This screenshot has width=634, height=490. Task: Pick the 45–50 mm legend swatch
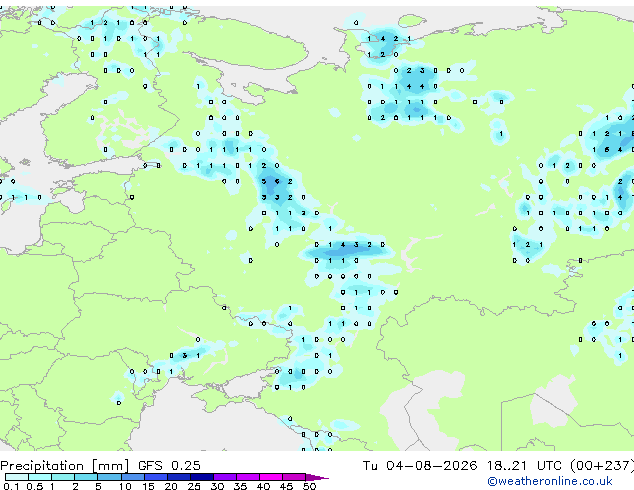(294, 477)
